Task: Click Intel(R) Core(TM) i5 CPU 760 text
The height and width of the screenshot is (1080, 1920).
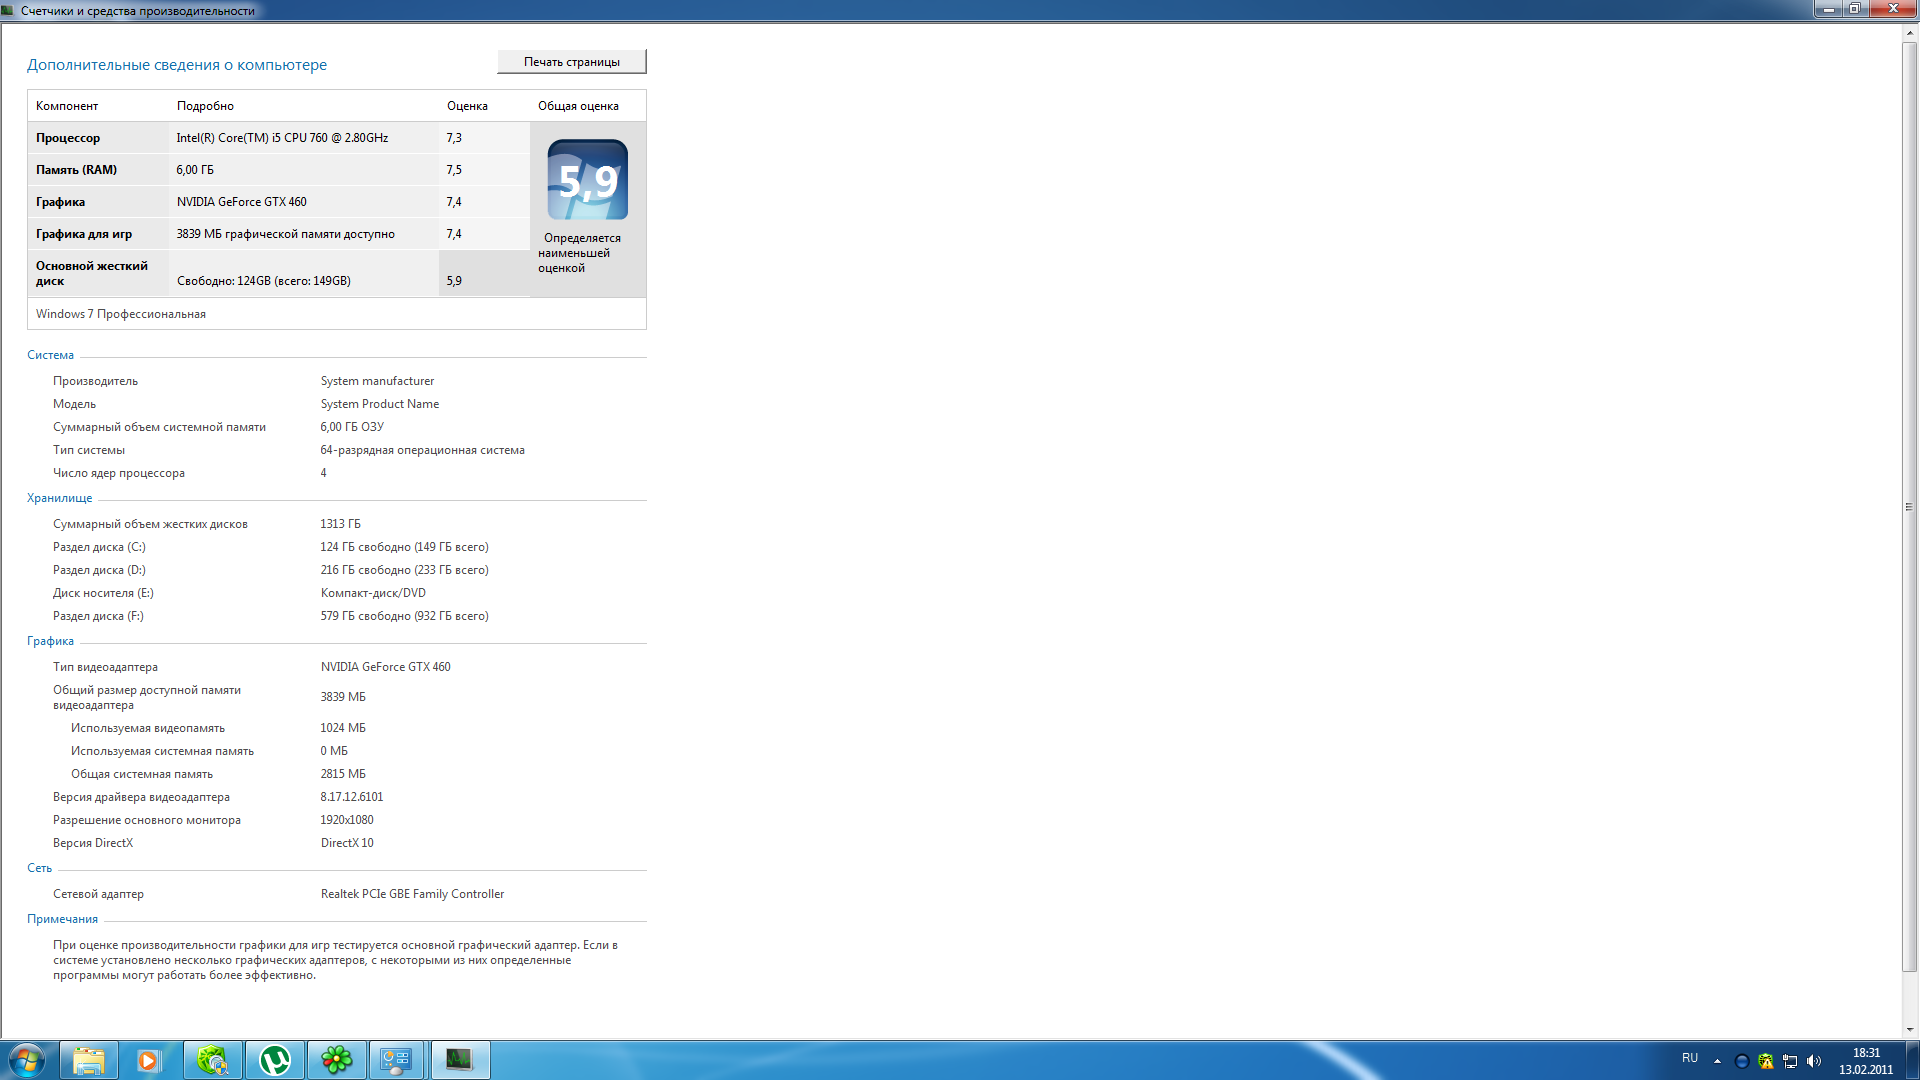Action: (282, 138)
